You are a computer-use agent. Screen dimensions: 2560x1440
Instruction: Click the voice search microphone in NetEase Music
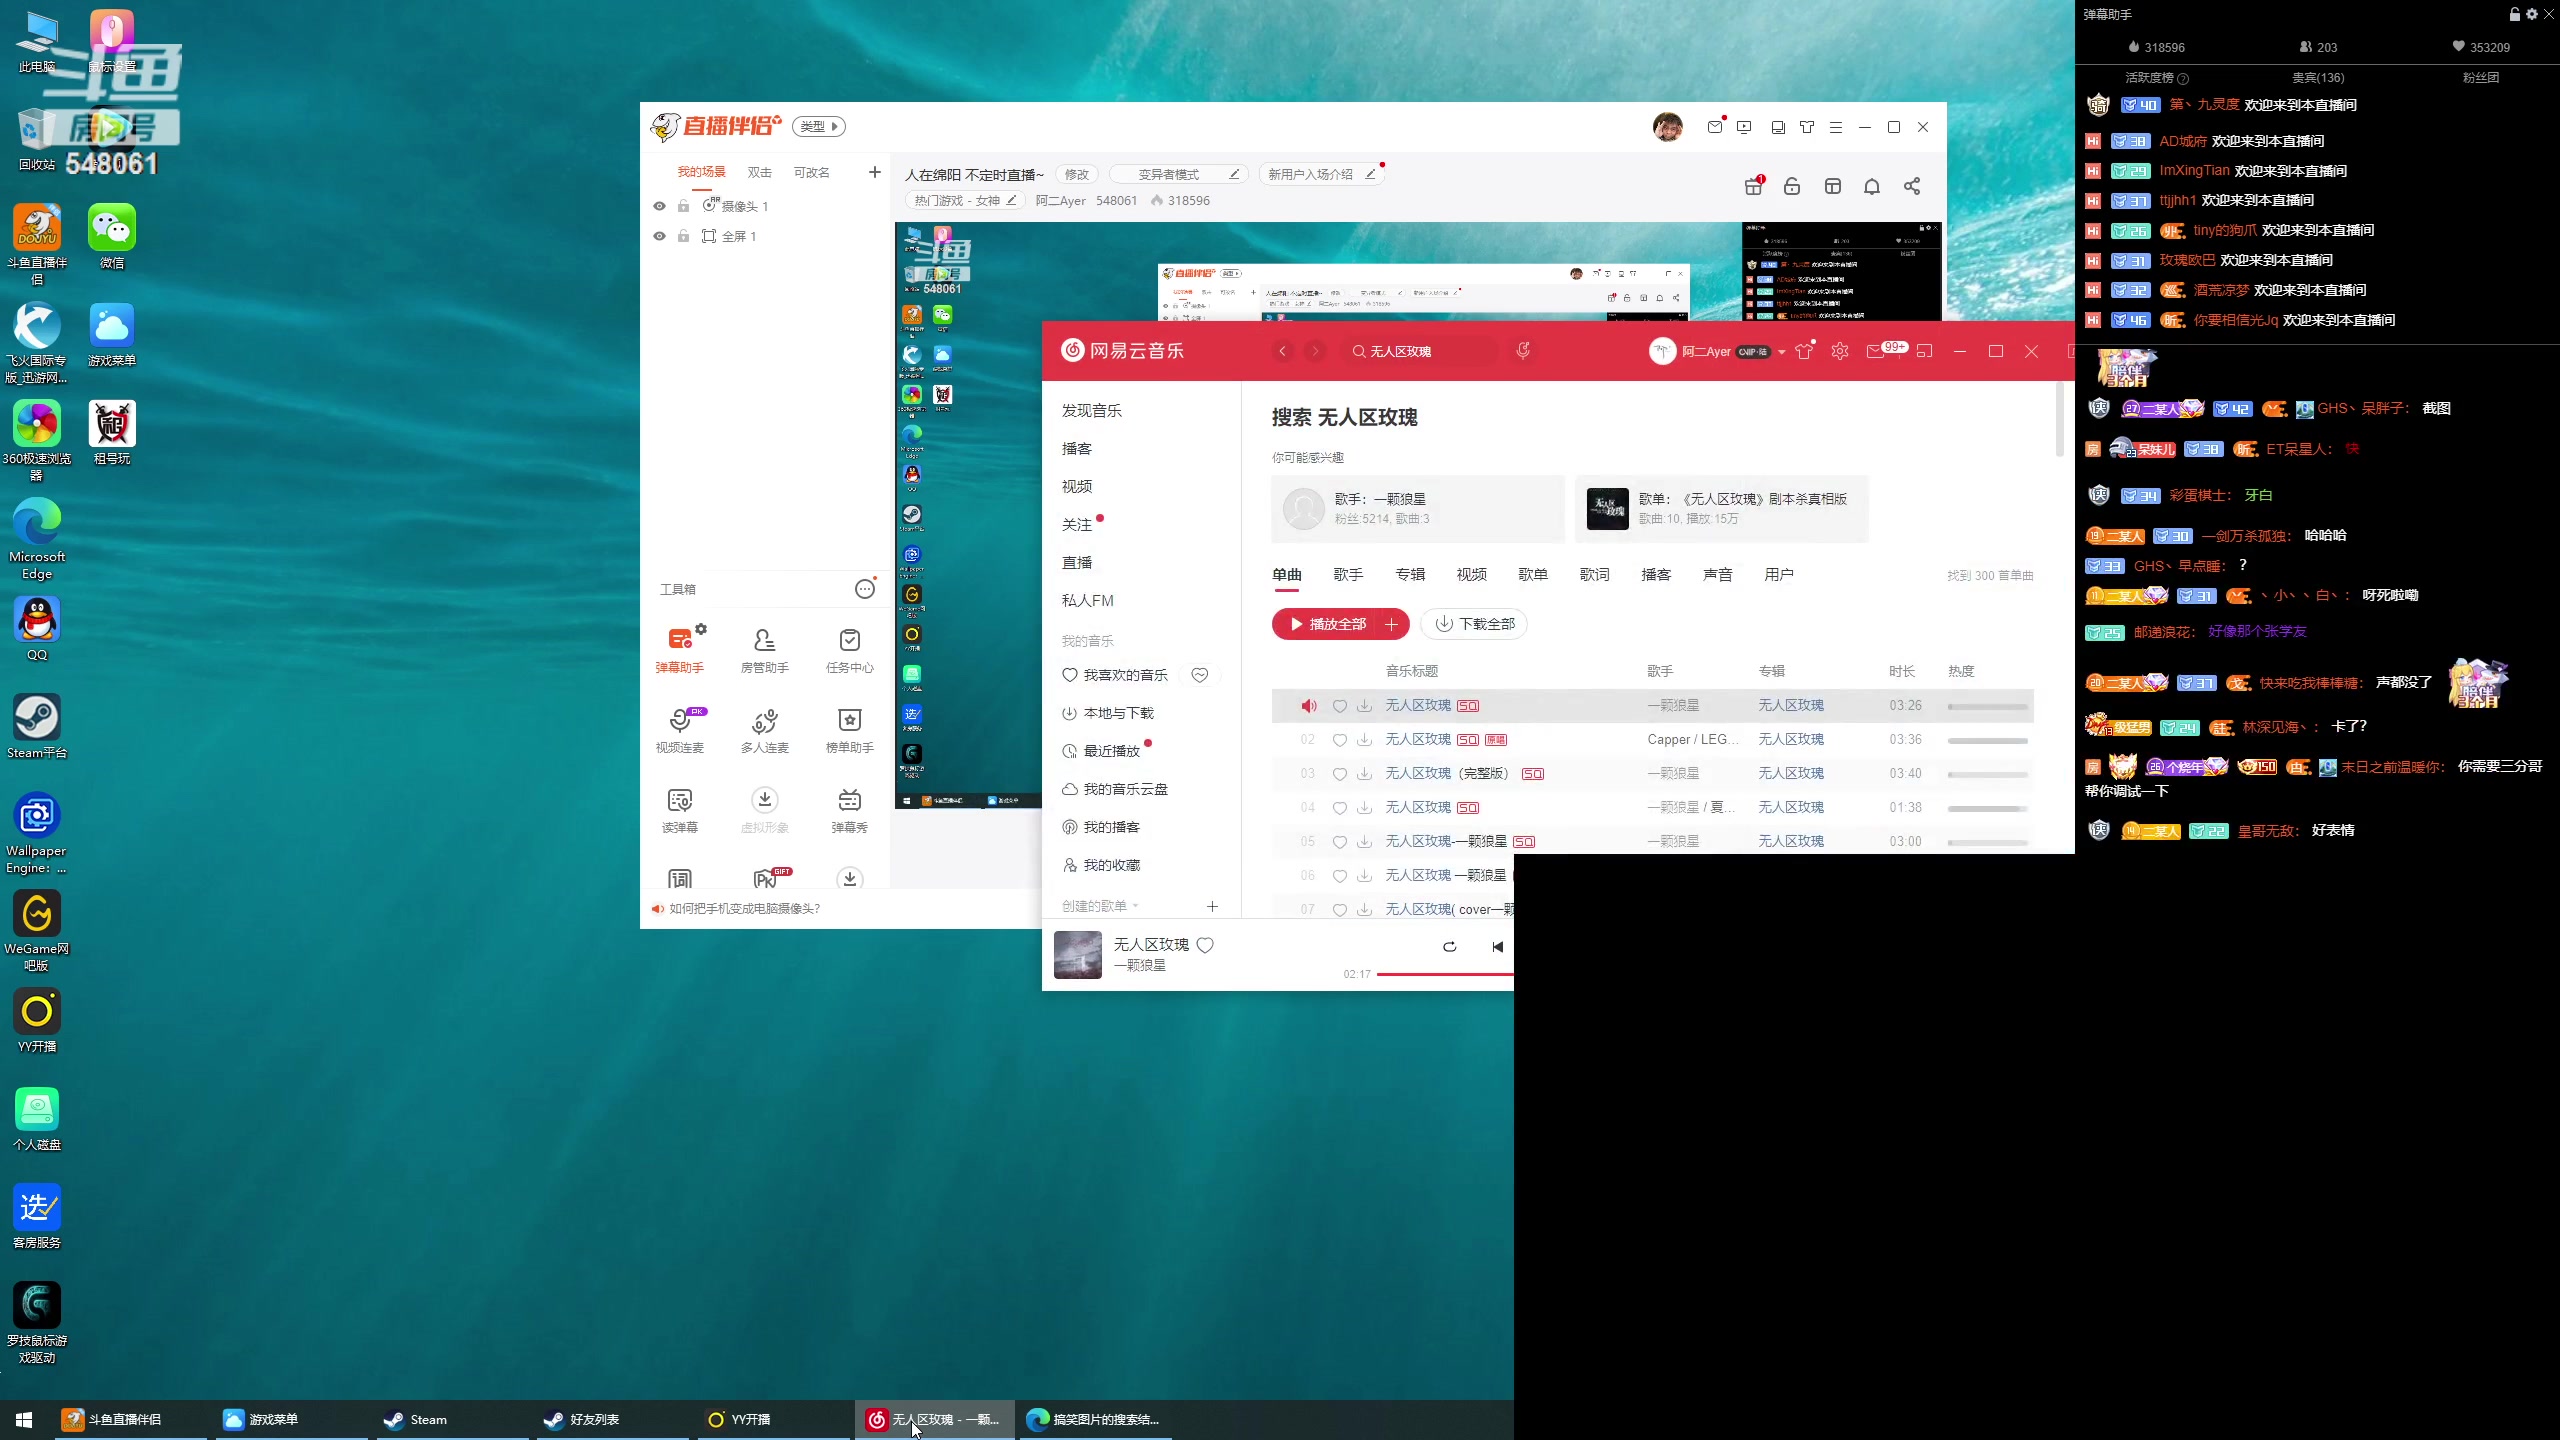[1523, 350]
